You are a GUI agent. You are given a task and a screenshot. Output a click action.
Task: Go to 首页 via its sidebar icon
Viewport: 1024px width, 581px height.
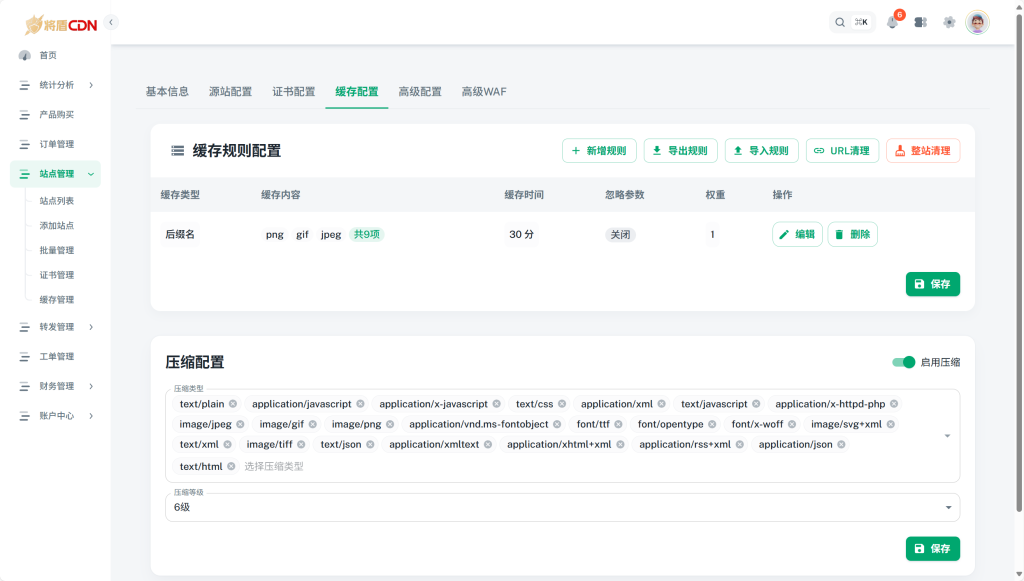click(x=23, y=55)
